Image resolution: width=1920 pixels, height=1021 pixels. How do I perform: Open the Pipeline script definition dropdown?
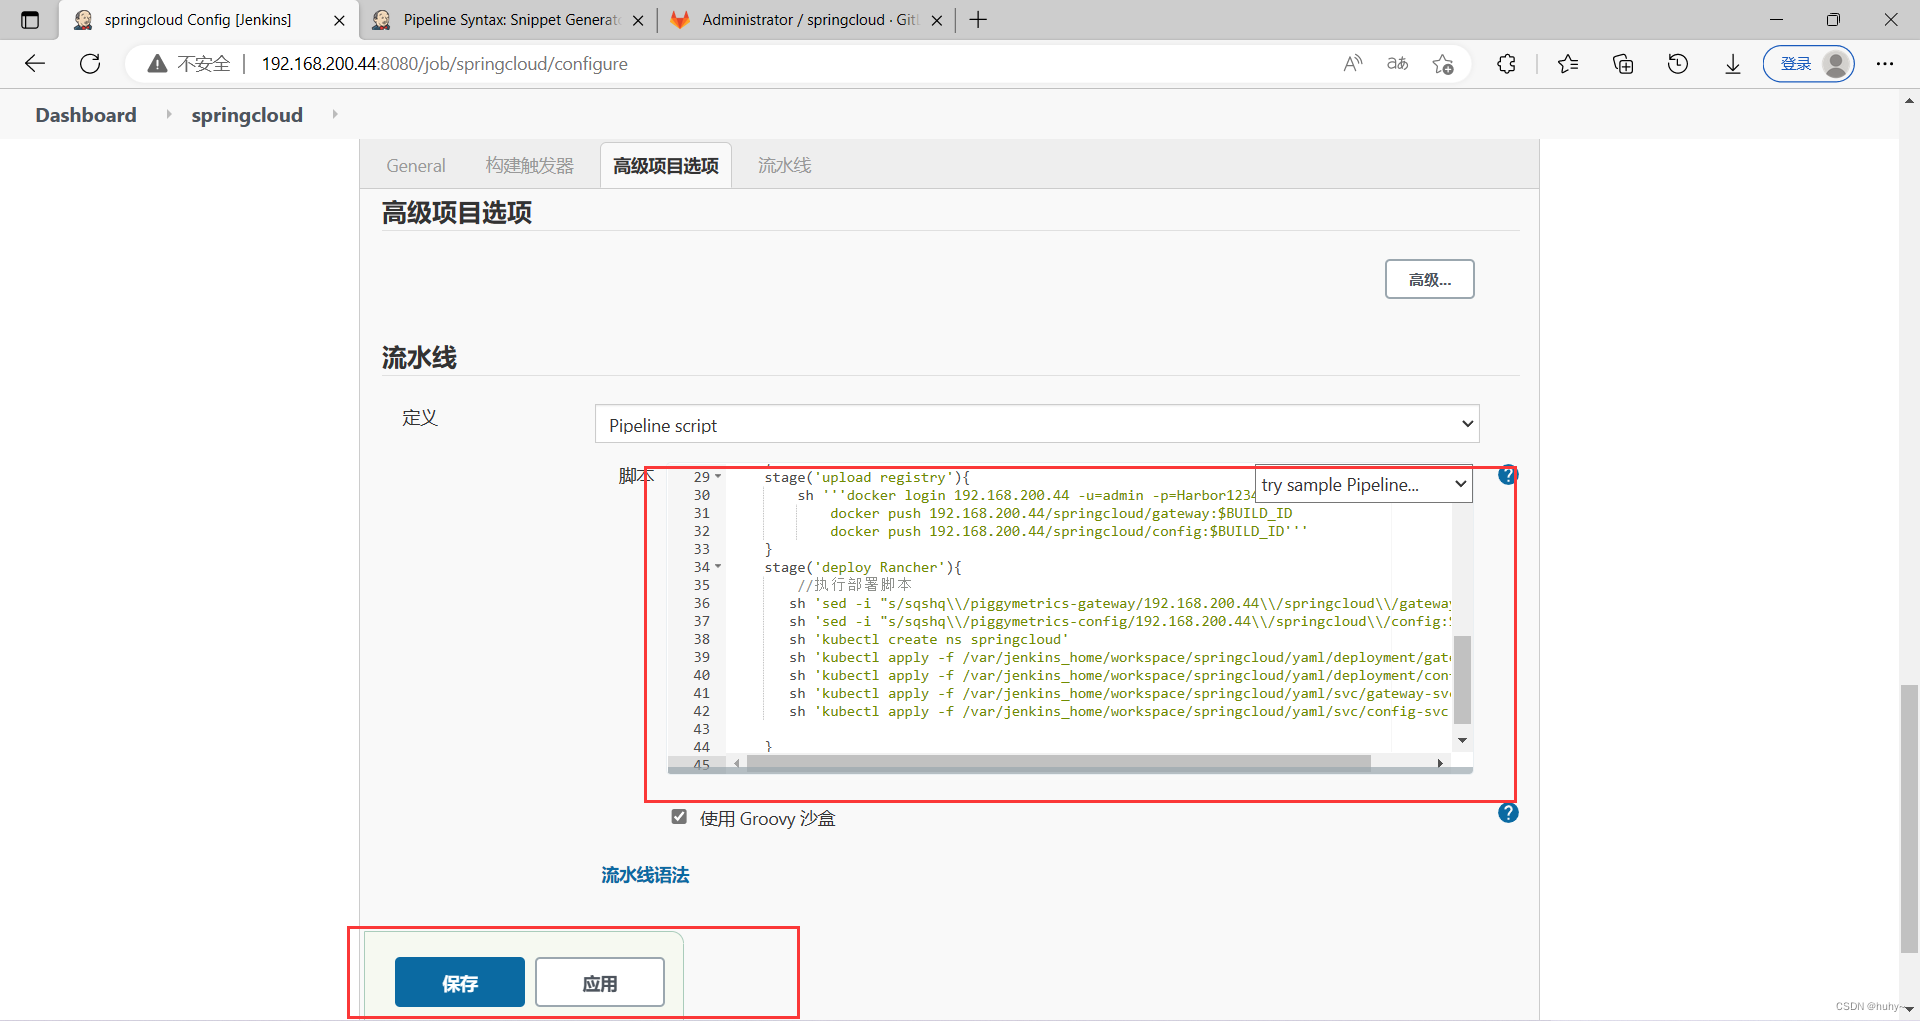[x=1037, y=424]
